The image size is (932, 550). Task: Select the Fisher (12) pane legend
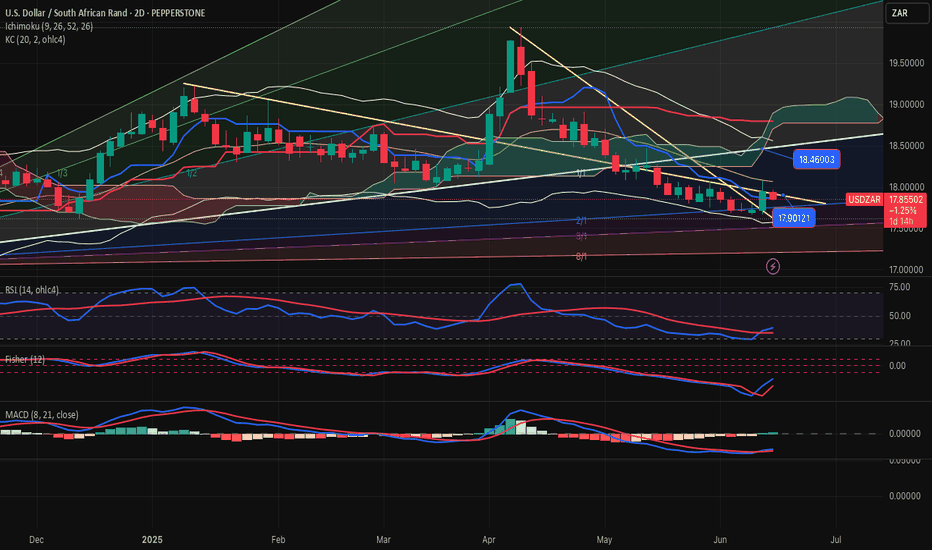coord(25,359)
